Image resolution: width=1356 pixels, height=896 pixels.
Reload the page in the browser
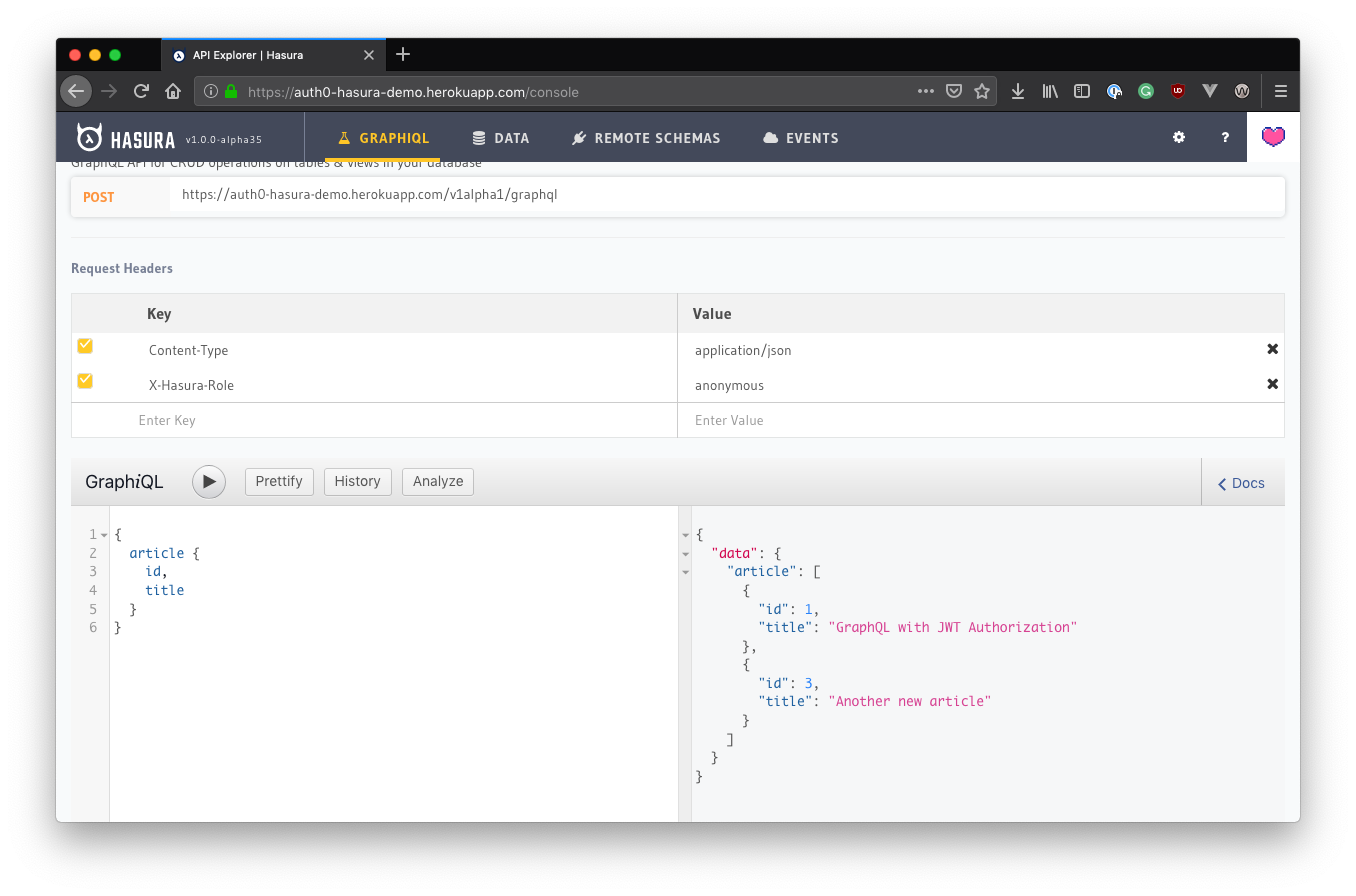click(141, 91)
